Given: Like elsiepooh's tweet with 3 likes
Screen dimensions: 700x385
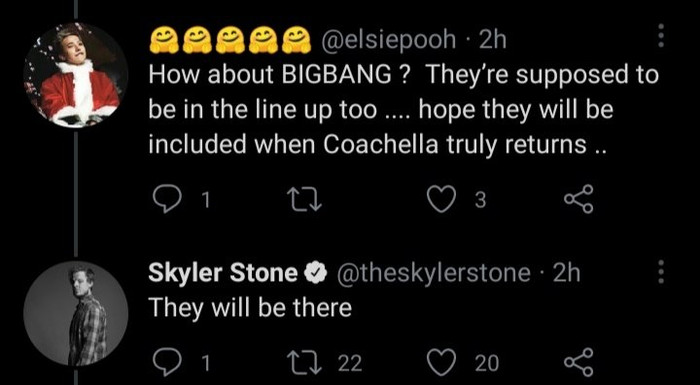Looking at the screenshot, I should pyautogui.click(x=439, y=201).
